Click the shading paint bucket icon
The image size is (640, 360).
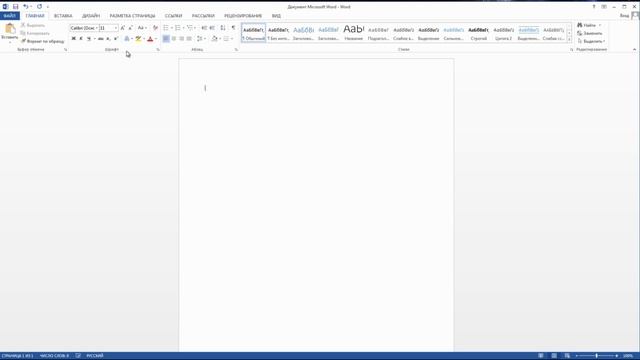tap(214, 39)
